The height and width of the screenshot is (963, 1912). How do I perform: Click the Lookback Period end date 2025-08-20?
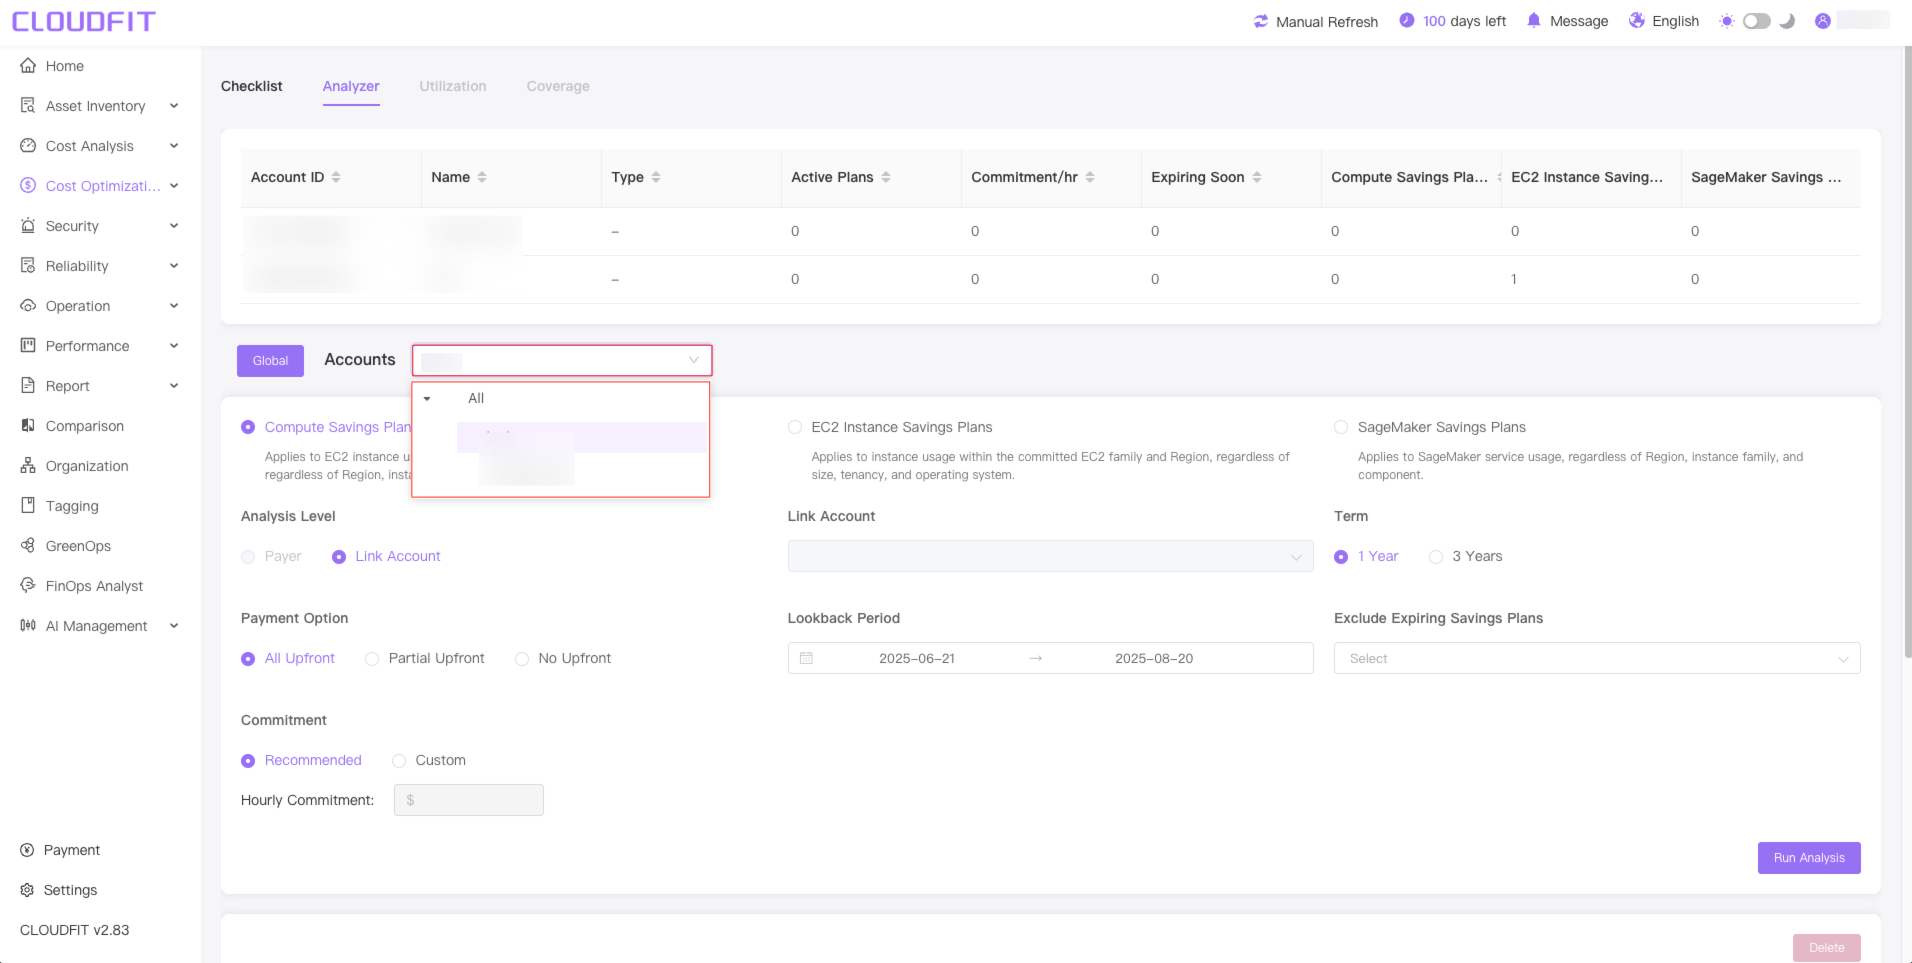coord(1154,658)
